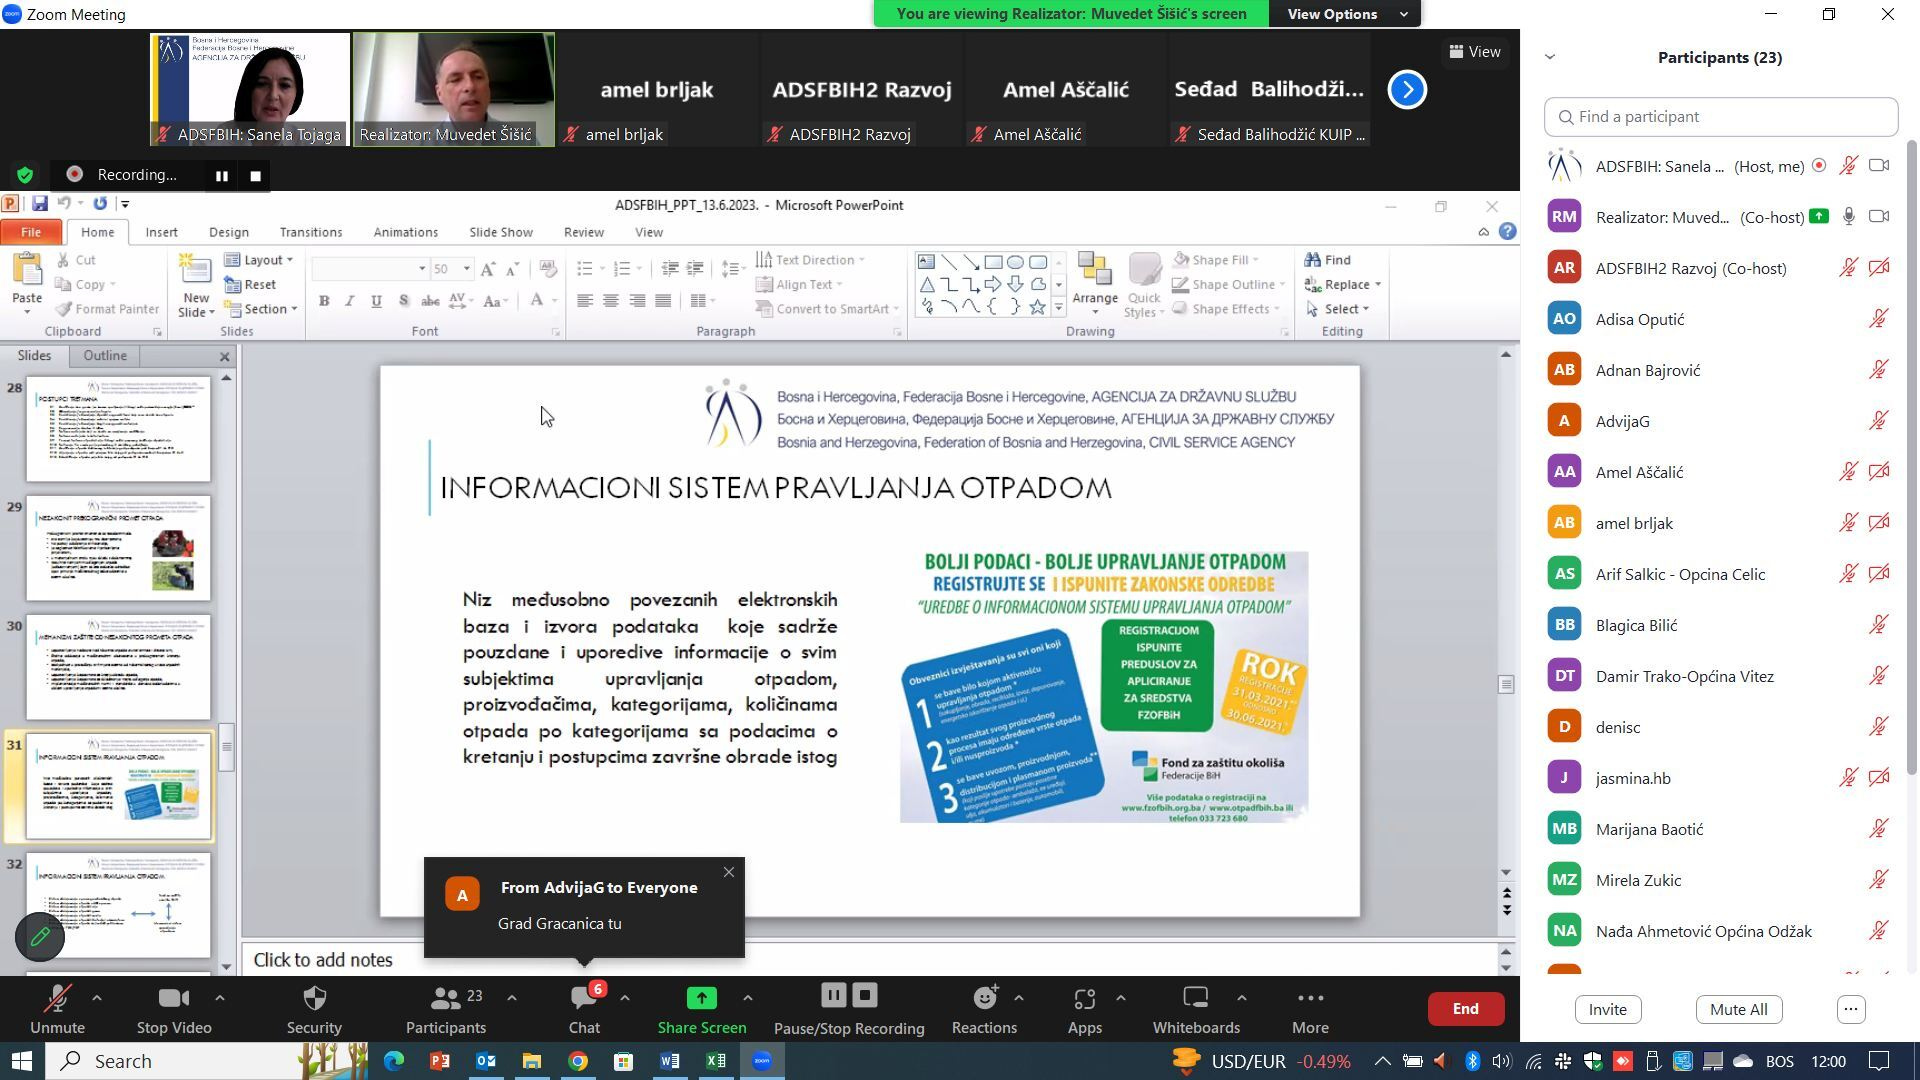Toggle Realizator Muvedet microphone icon

tap(1849, 217)
